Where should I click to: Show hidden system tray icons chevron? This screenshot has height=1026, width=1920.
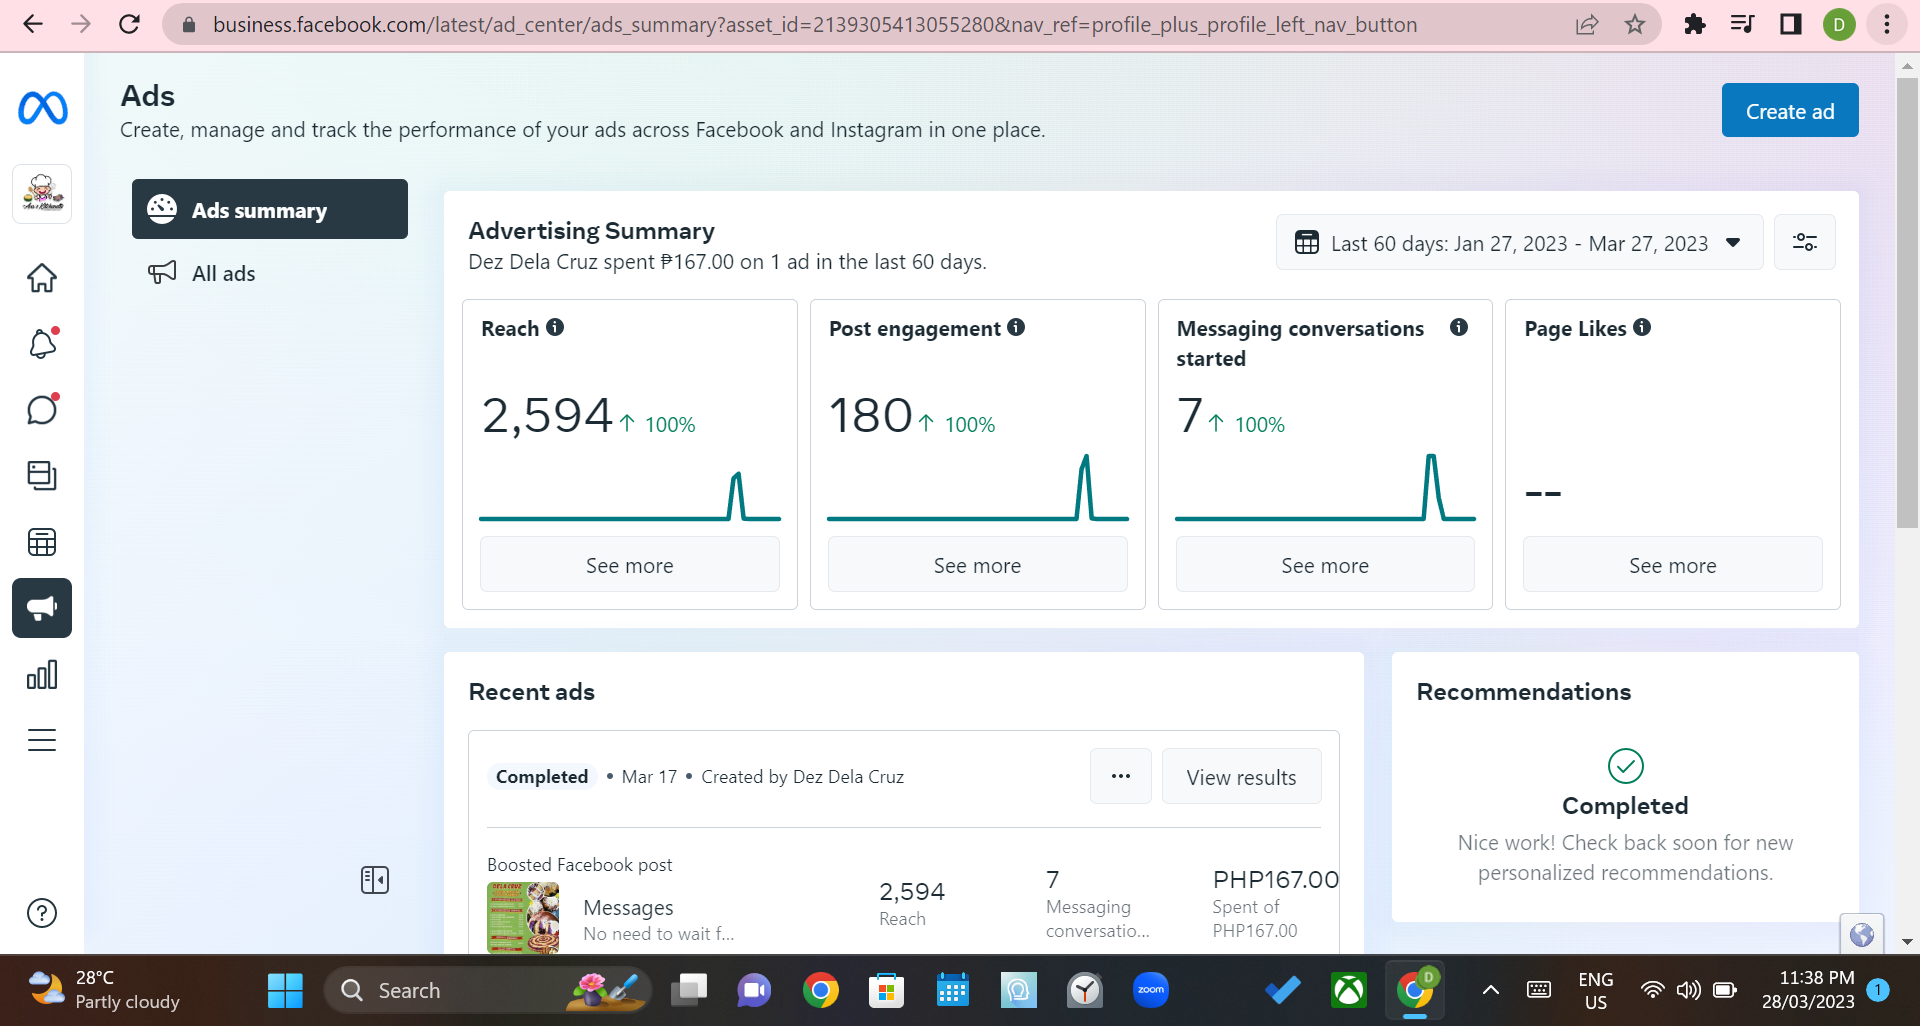(1490, 990)
